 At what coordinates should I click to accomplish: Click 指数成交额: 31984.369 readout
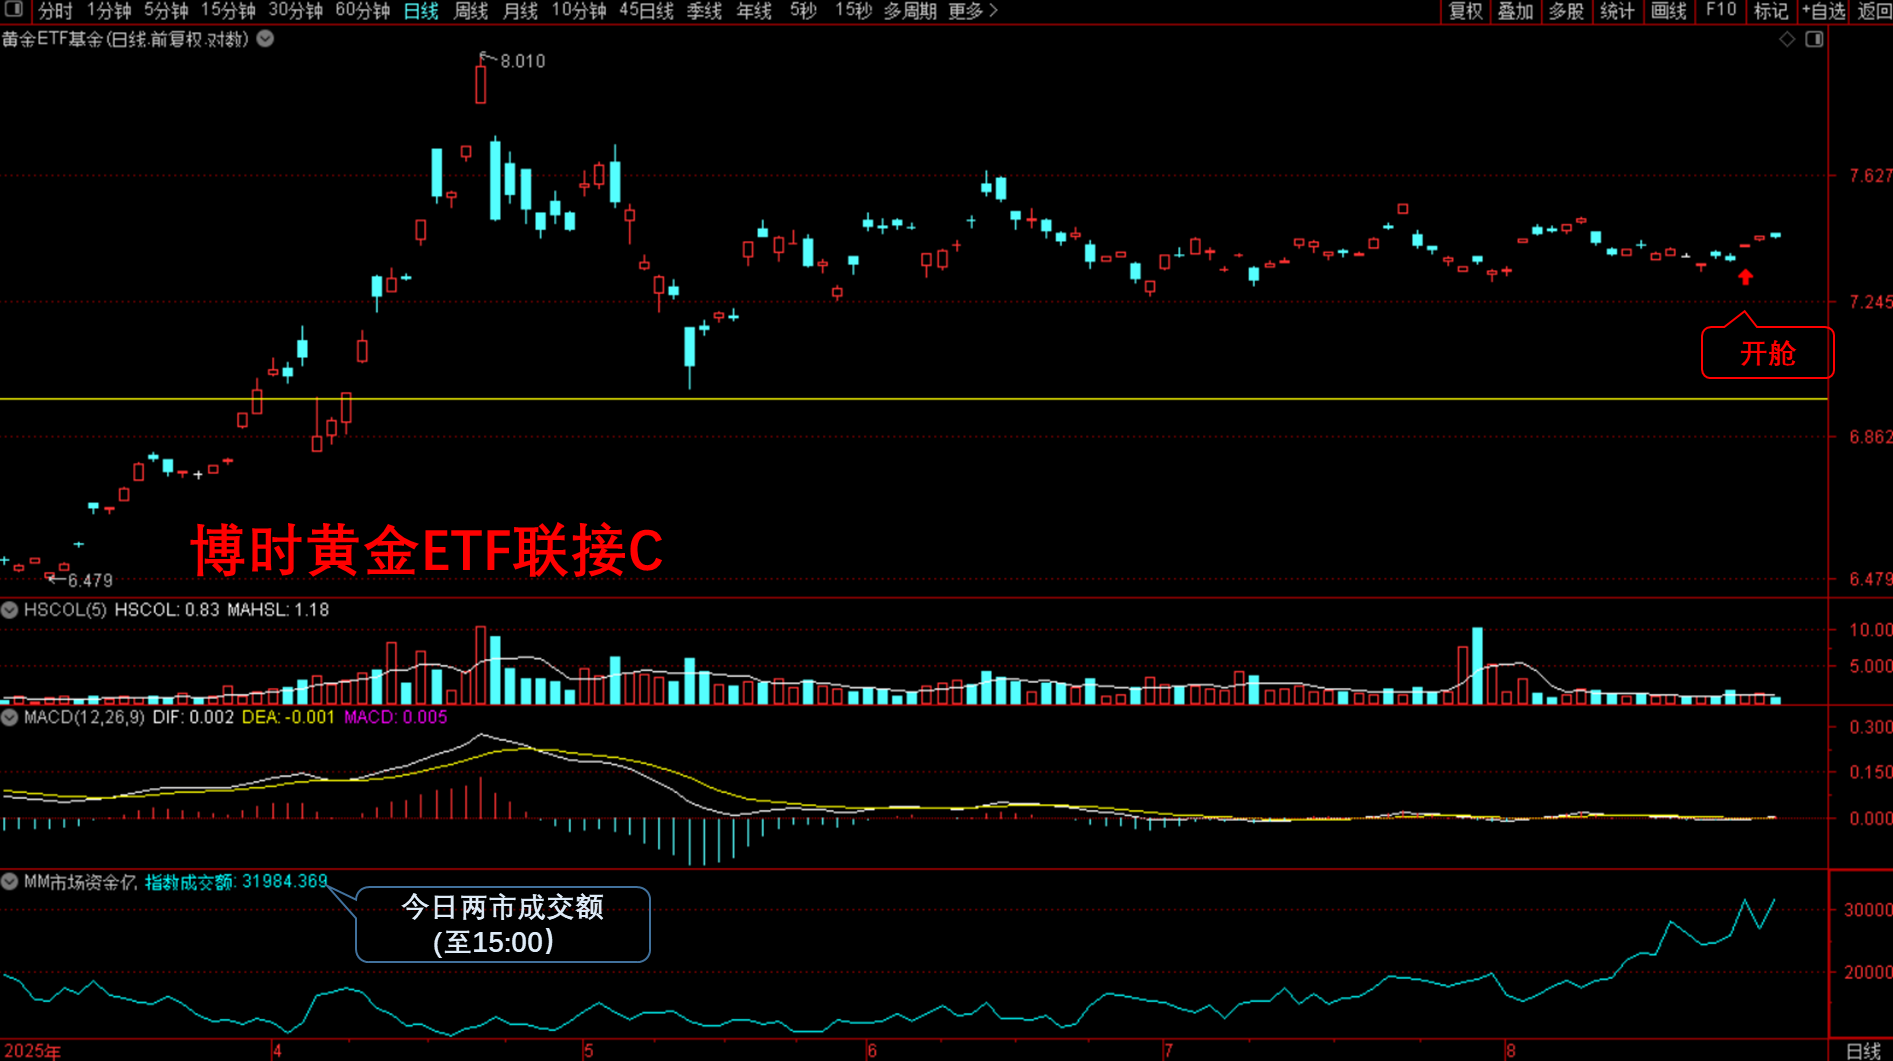pyautogui.click(x=236, y=882)
